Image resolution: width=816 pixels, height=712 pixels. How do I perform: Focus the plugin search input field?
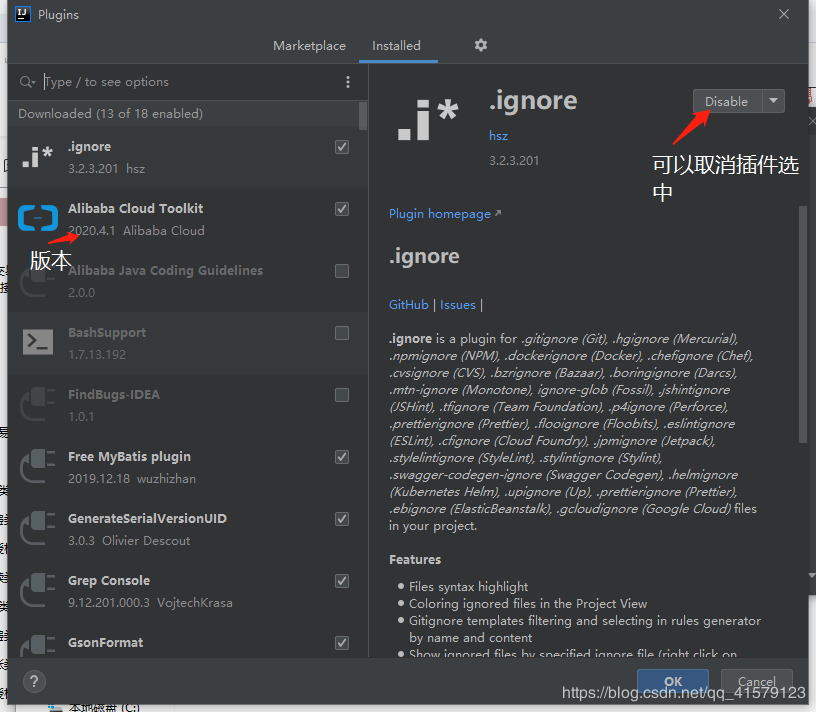click(x=190, y=82)
